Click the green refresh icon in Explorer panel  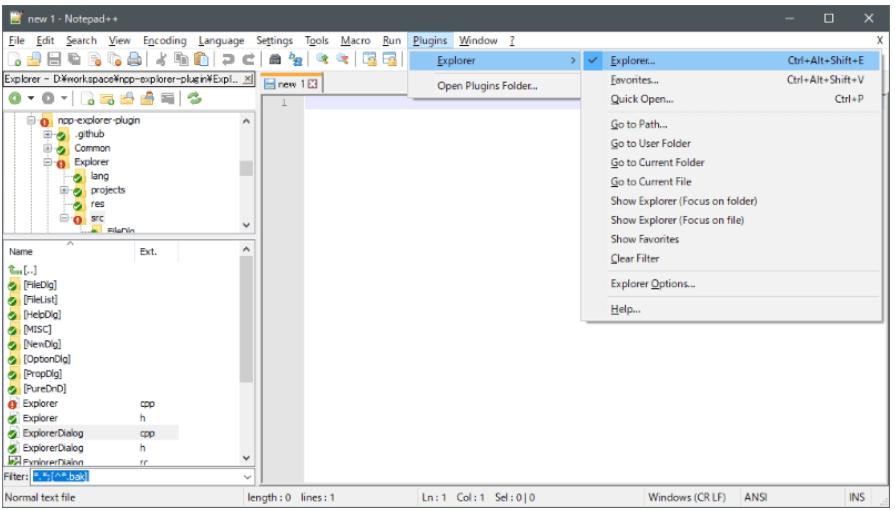pyautogui.click(x=194, y=98)
